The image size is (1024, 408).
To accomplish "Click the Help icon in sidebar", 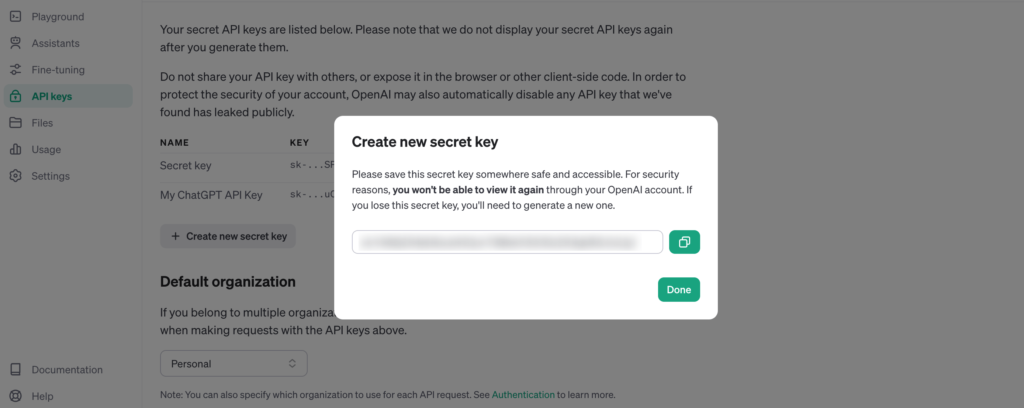I will click(x=15, y=396).
